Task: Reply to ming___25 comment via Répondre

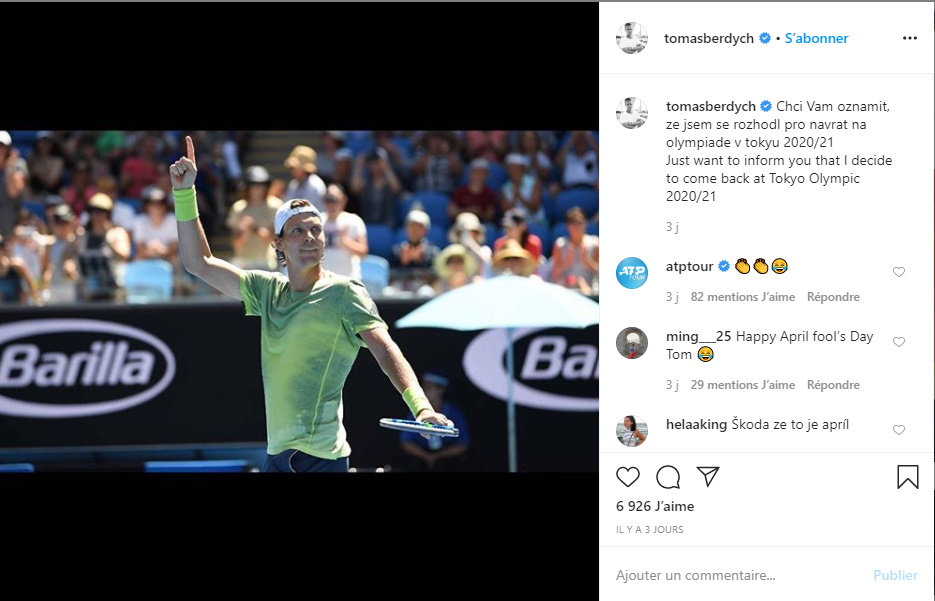Action: pyautogui.click(x=833, y=385)
